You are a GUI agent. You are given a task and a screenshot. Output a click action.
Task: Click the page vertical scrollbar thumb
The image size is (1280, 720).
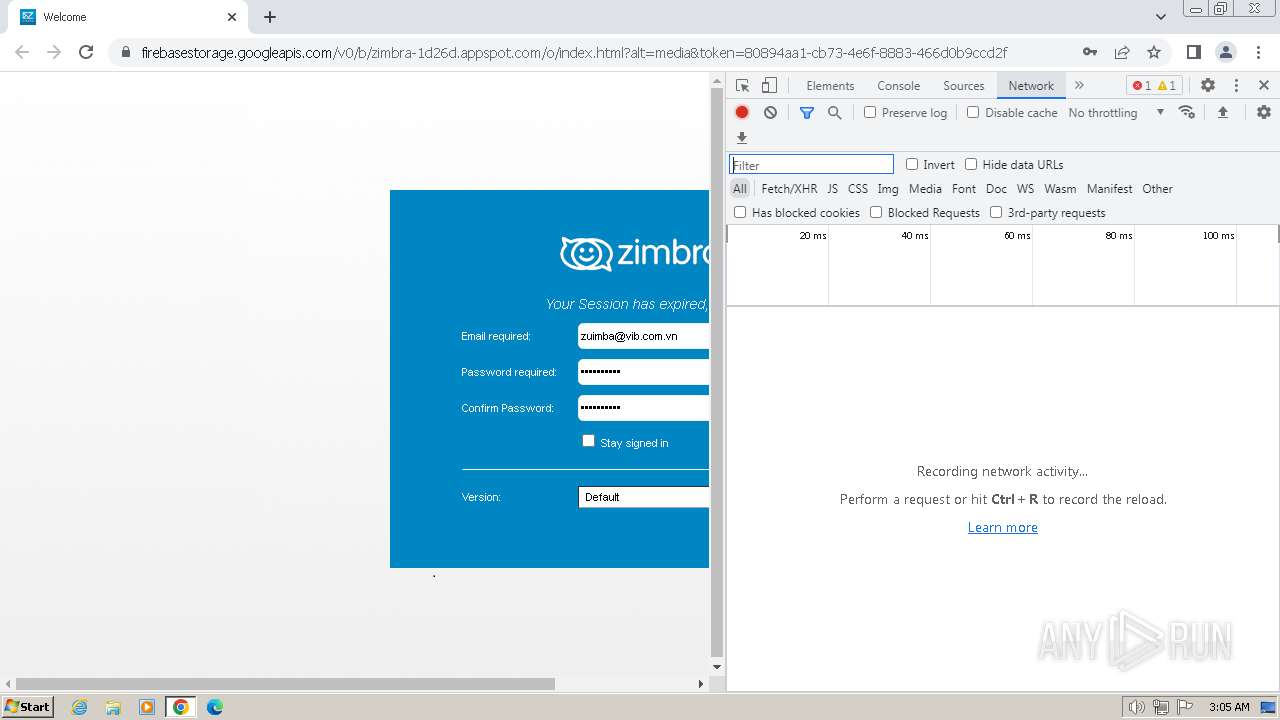tap(717, 372)
